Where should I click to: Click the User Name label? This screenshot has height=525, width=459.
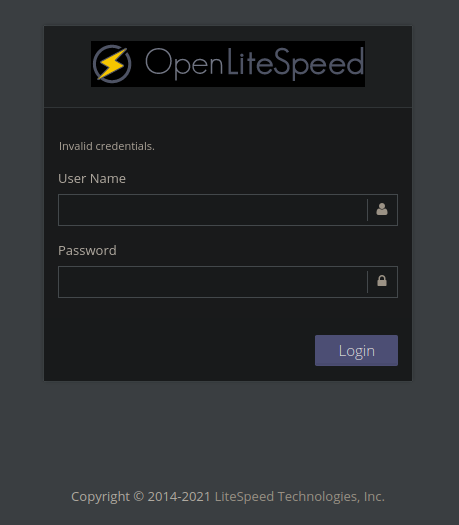92,178
